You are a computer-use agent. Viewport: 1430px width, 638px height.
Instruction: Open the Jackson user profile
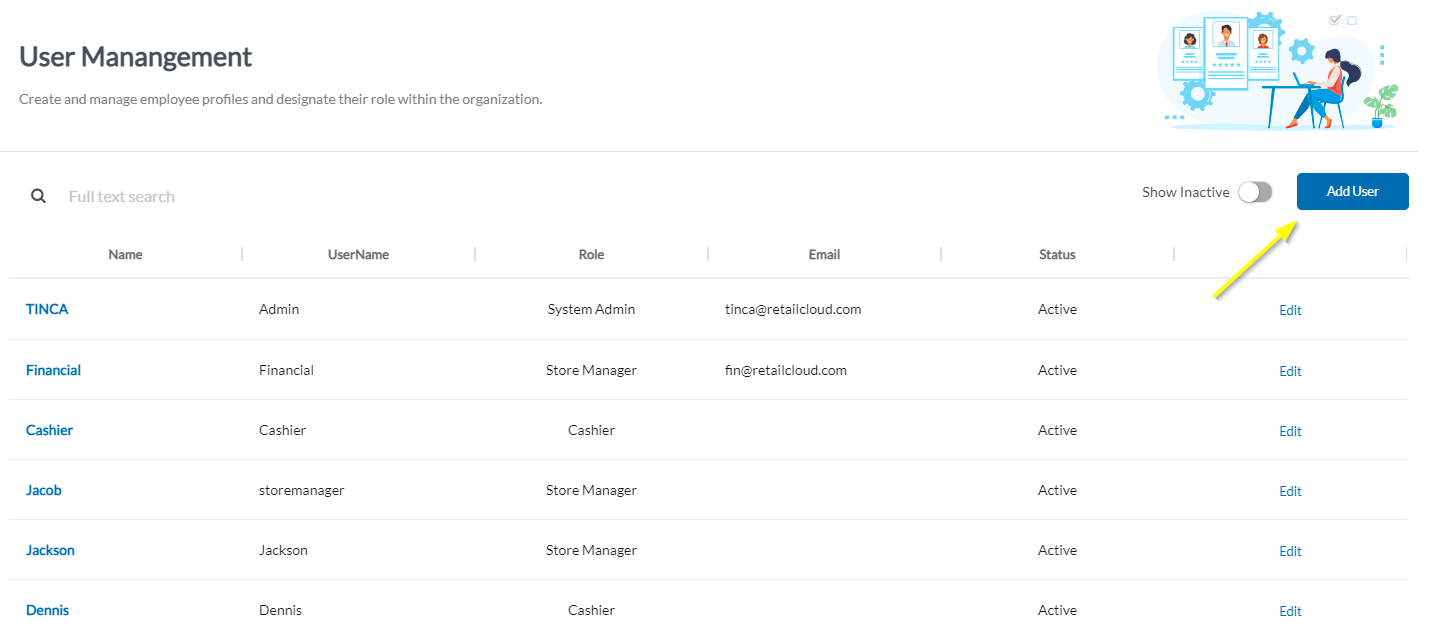(50, 550)
